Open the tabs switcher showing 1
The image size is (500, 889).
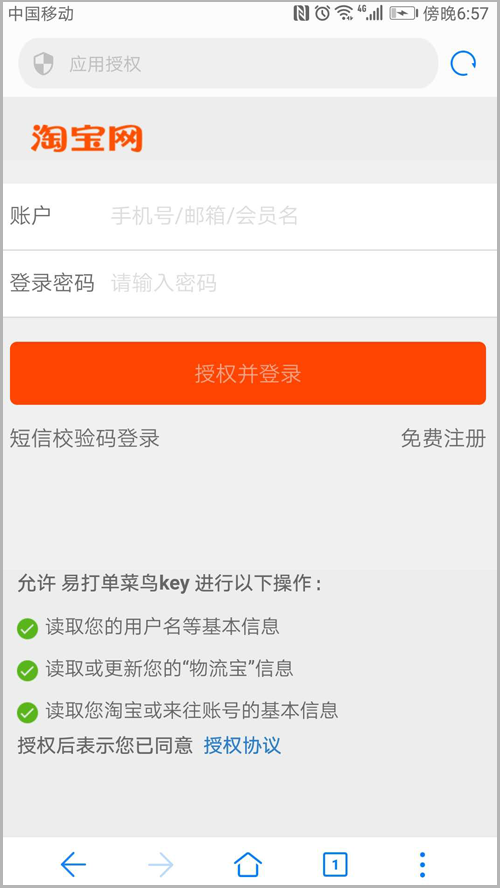(335, 865)
